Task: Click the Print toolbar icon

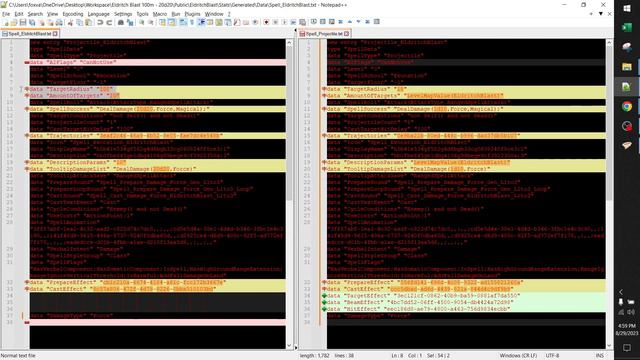Action: pos(59,22)
